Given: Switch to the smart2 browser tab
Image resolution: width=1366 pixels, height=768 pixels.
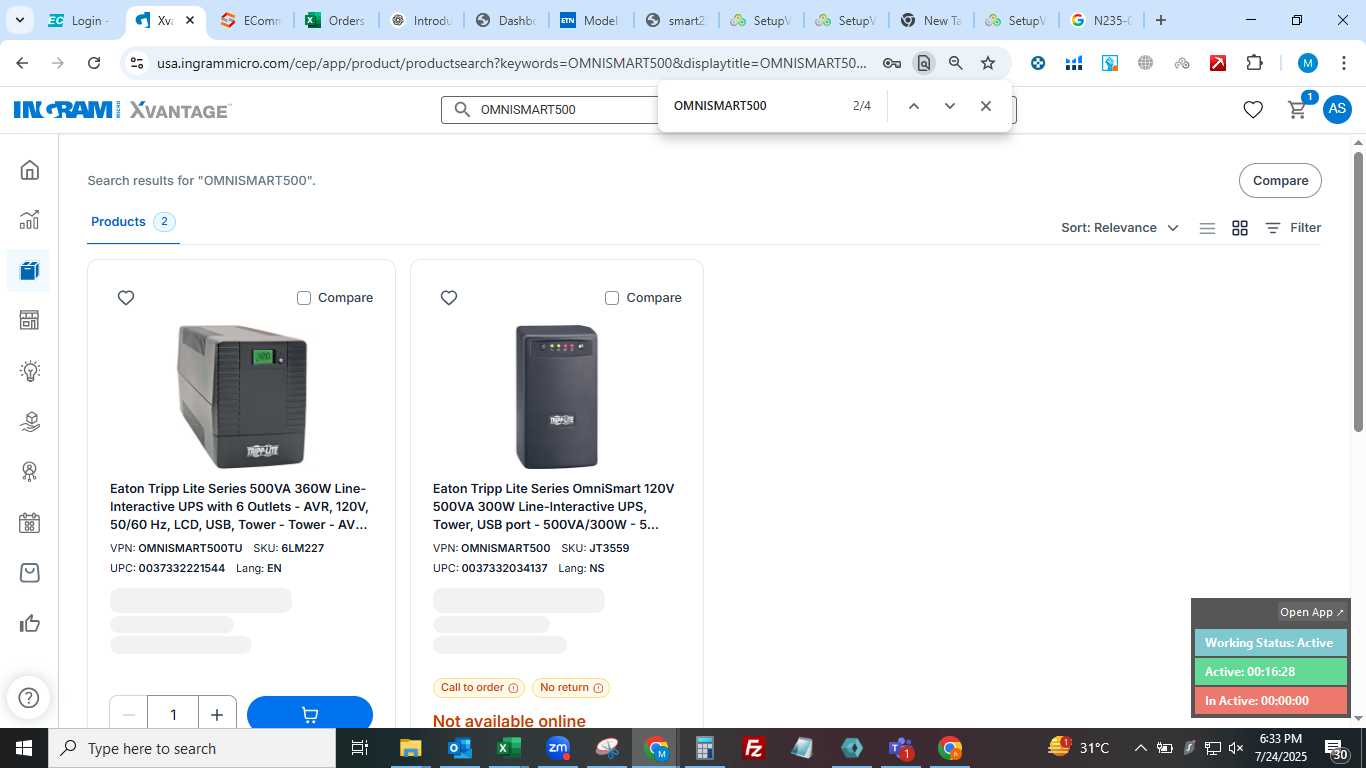Looking at the screenshot, I should 678,20.
